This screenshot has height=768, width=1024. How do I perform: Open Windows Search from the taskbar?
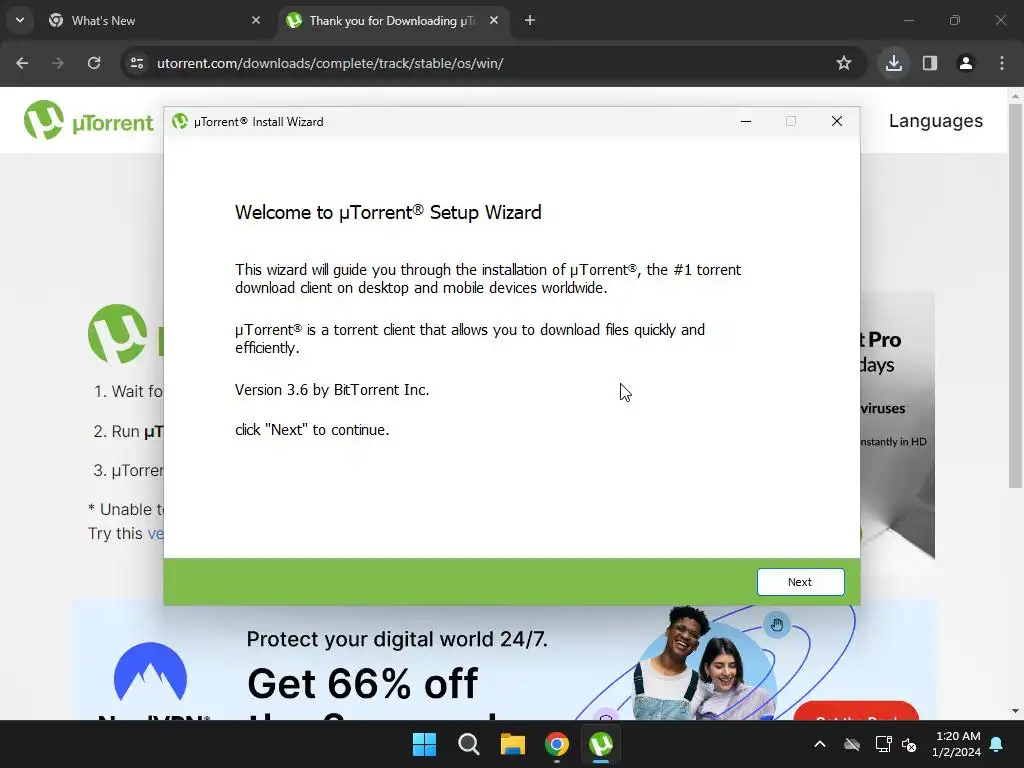[x=468, y=744]
